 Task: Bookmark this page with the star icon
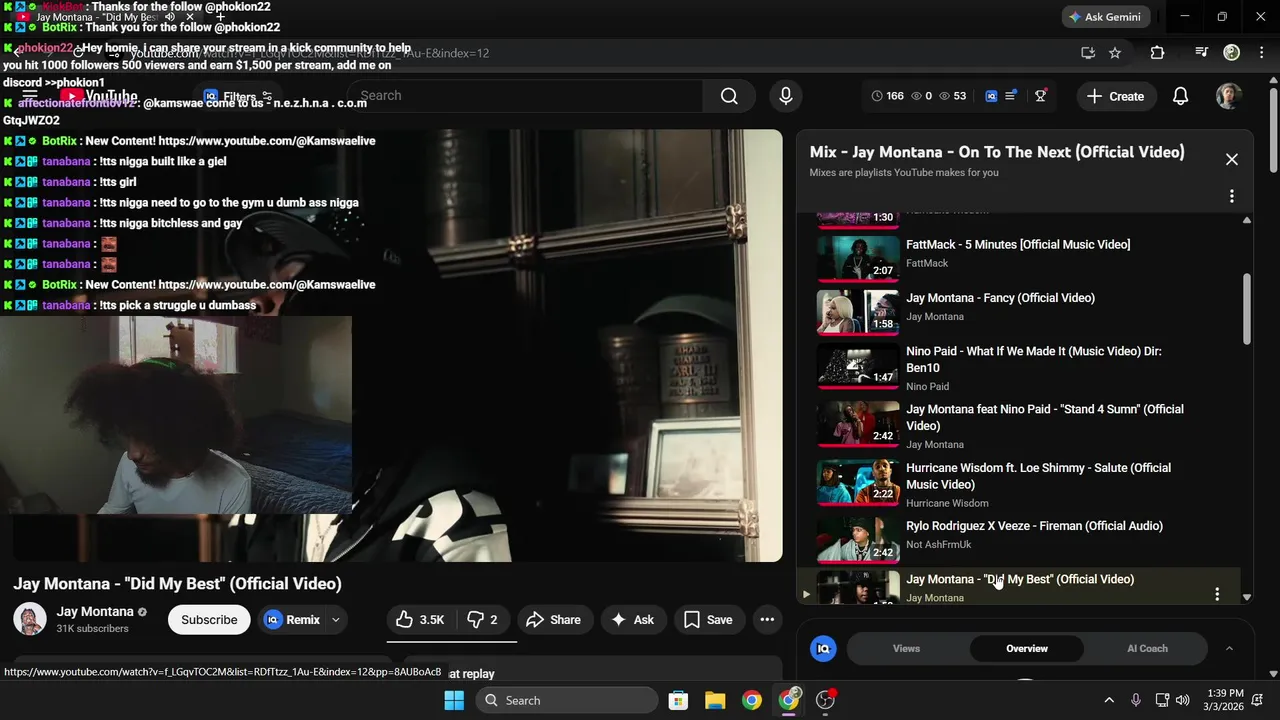[1115, 53]
